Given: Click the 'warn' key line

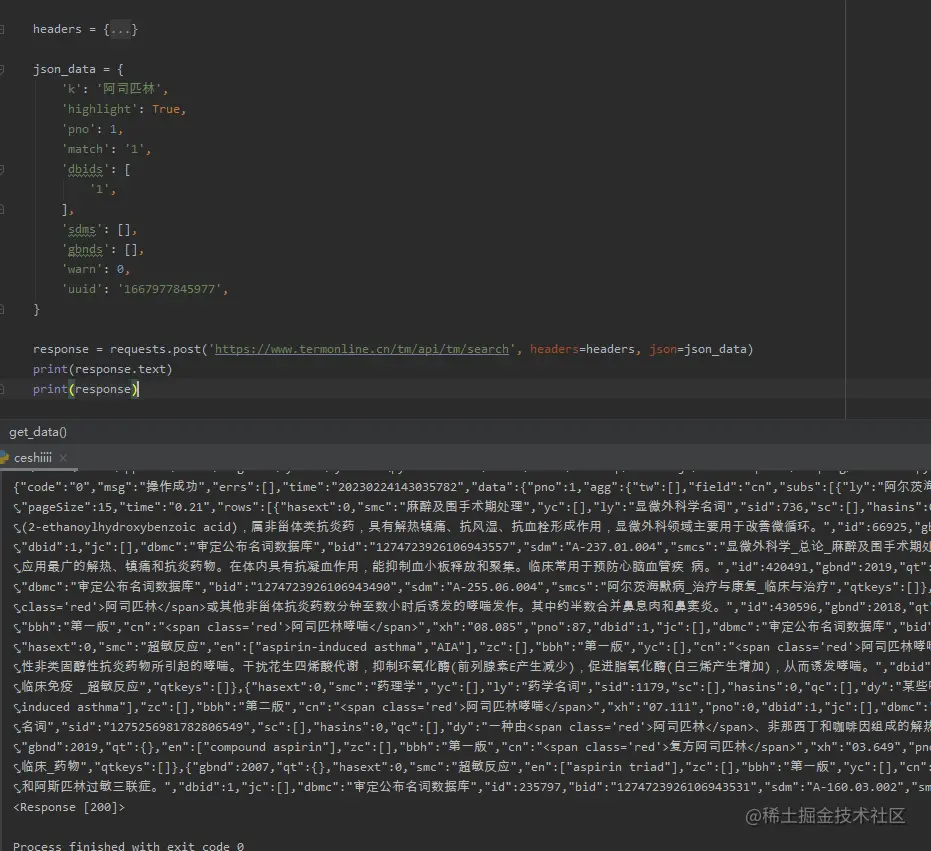Looking at the screenshot, I should click(x=96, y=269).
